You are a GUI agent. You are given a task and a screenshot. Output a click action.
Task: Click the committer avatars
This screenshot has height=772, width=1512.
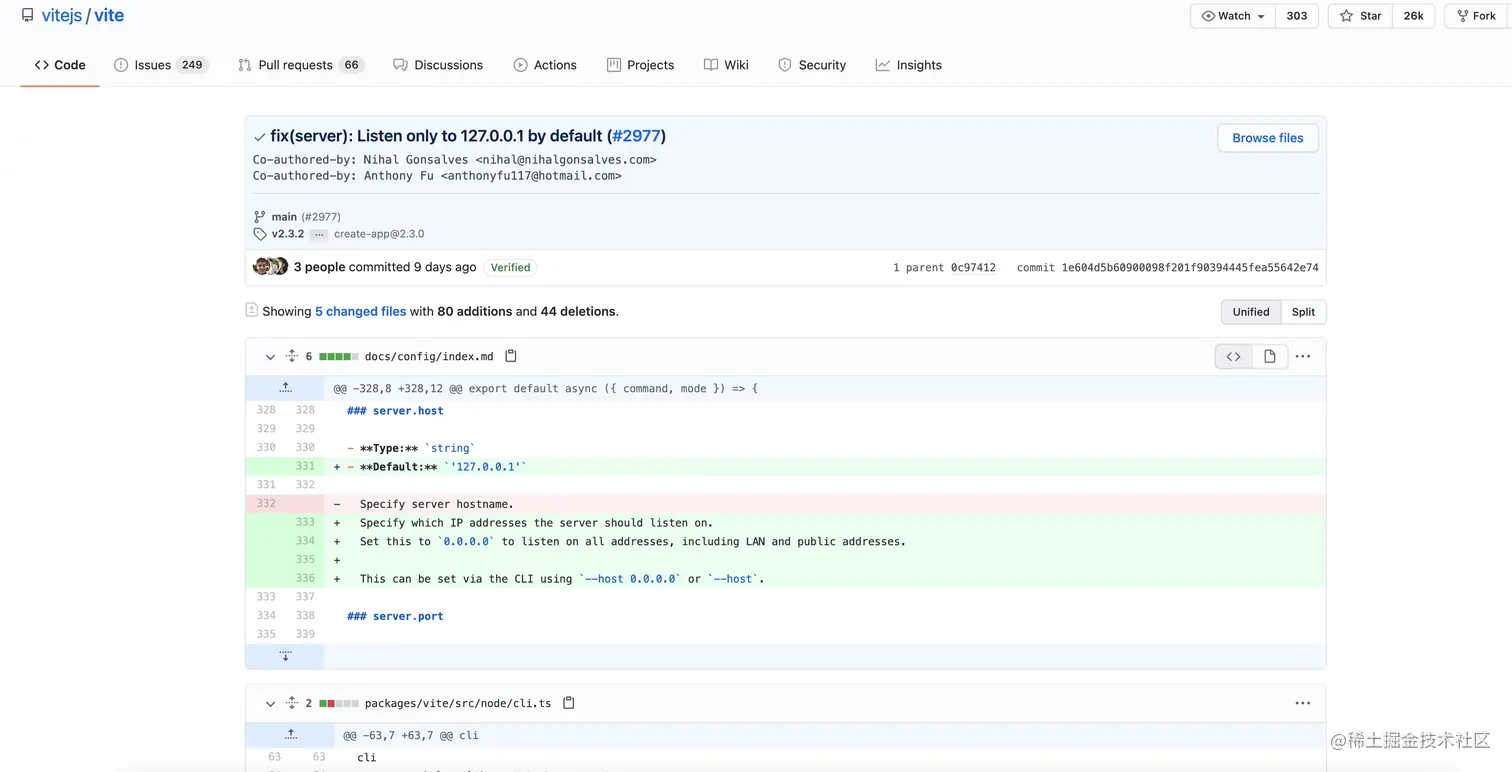(270, 267)
